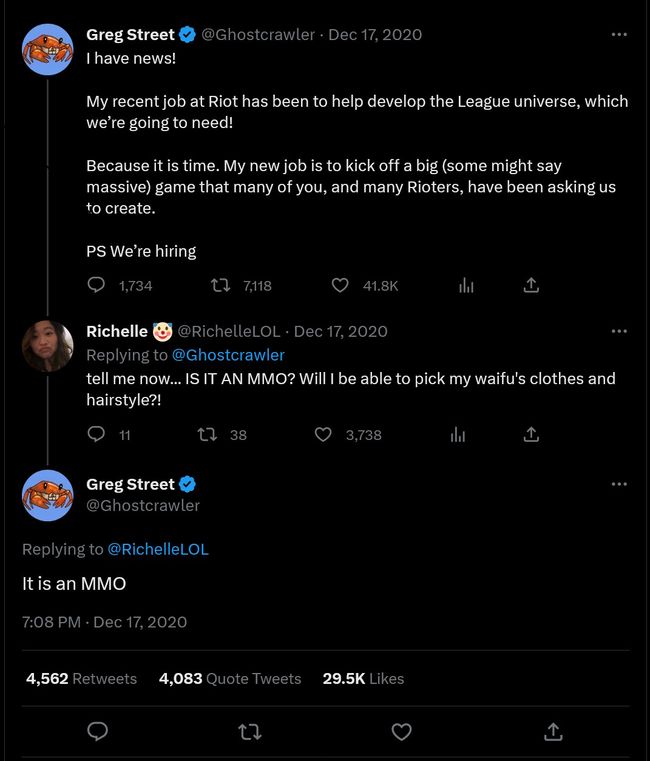650x761 pixels.
Task: Reply to Richelle's tweet
Action: (x=97, y=434)
